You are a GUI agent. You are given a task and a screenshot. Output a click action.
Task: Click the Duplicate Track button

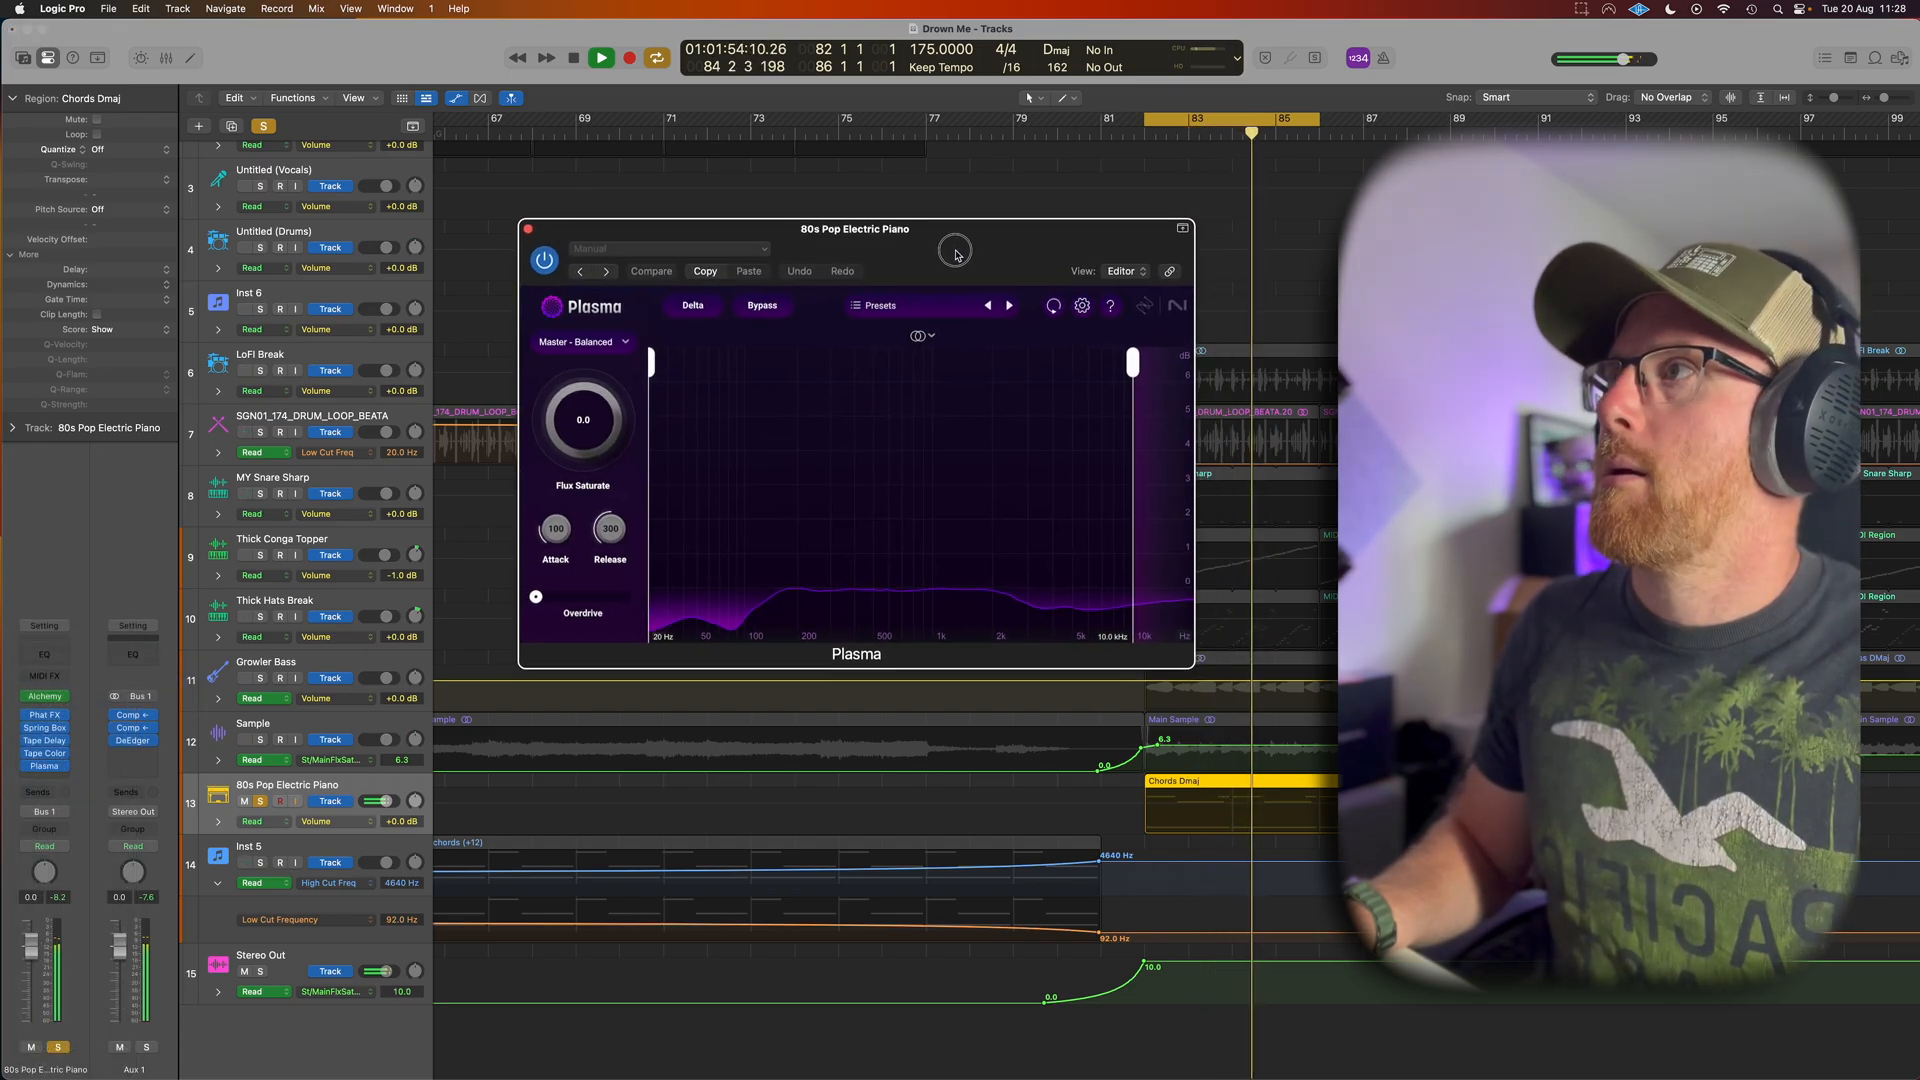click(x=231, y=126)
